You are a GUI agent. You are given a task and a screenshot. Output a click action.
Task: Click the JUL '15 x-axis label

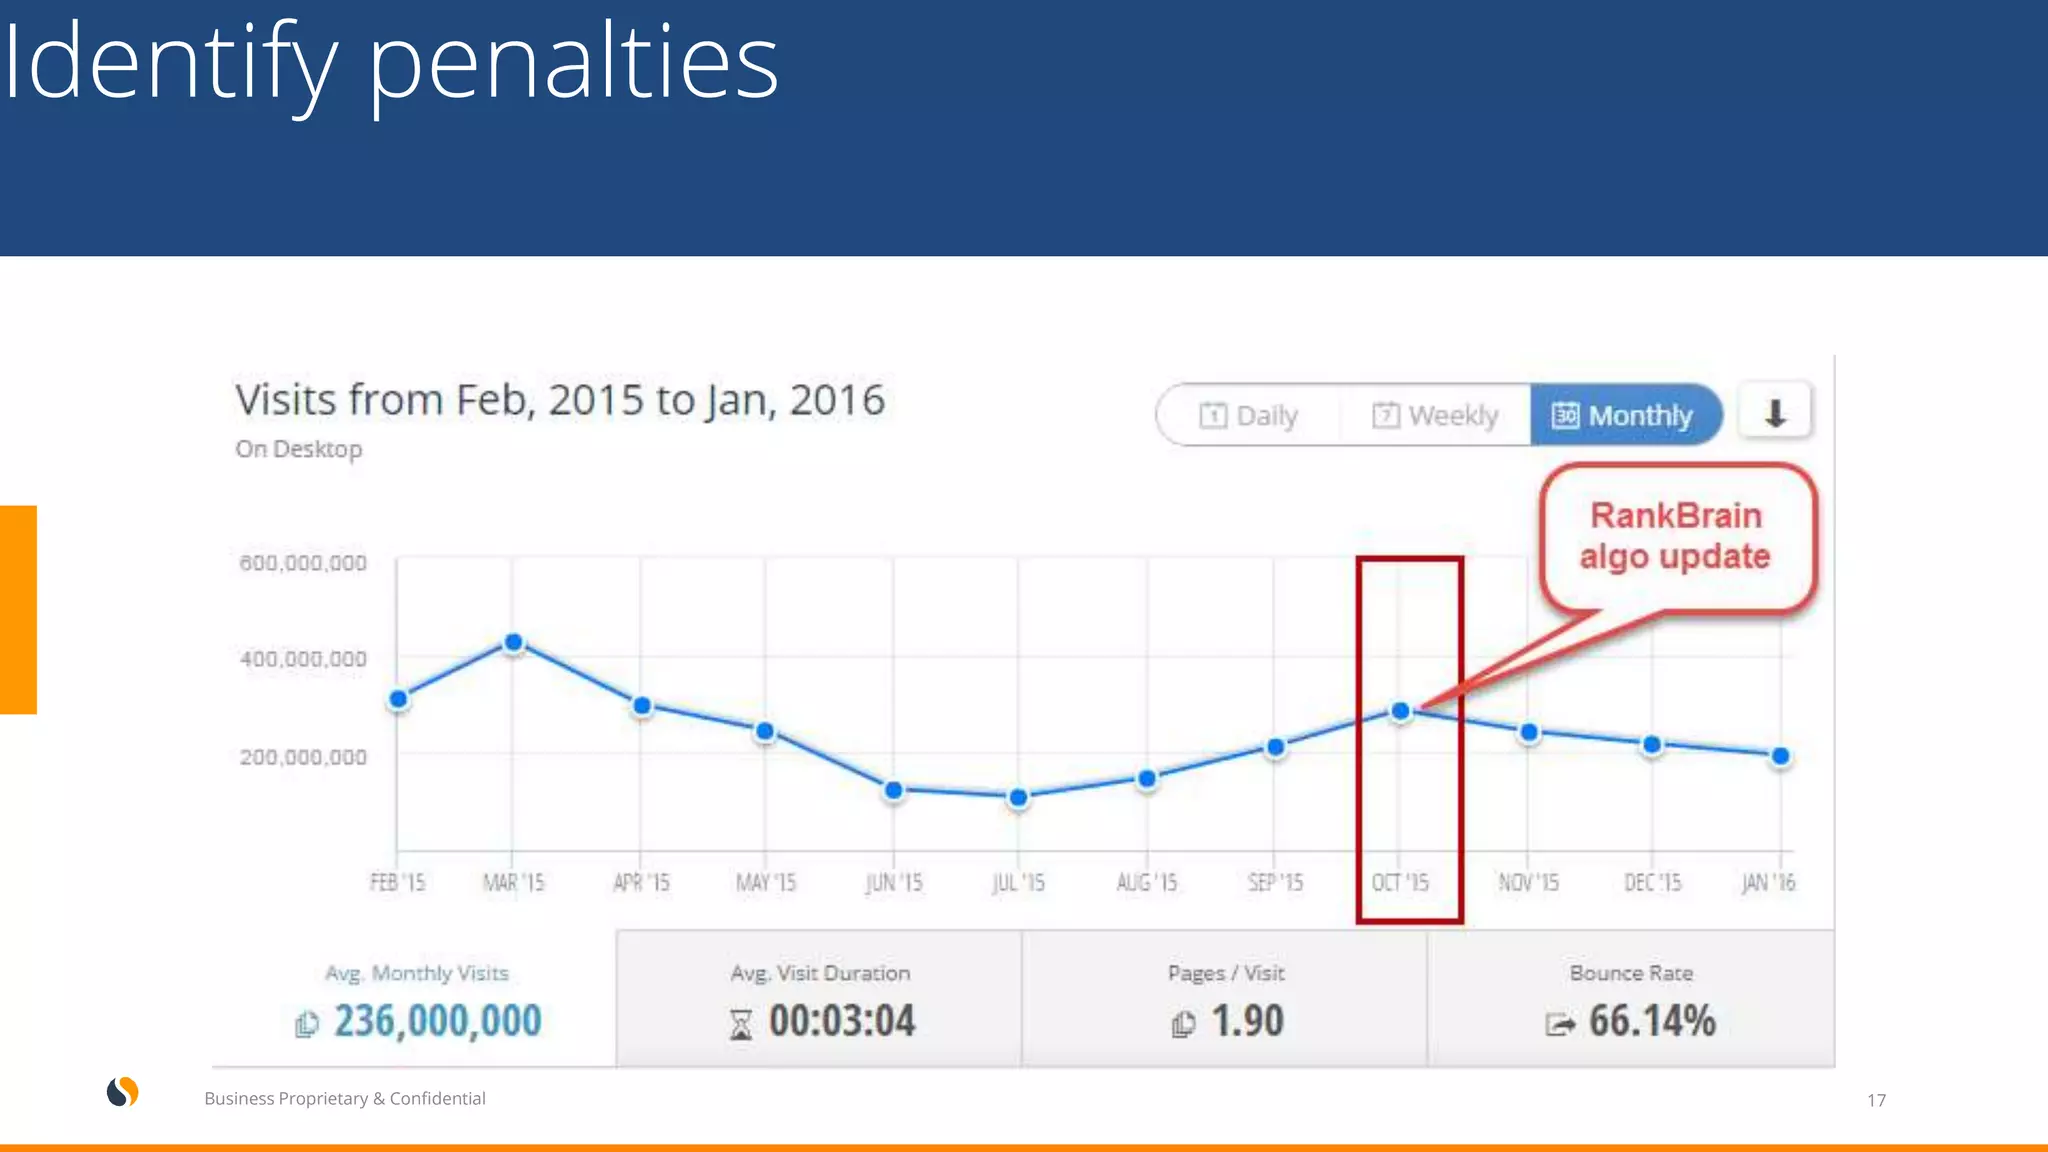pos(1018,882)
